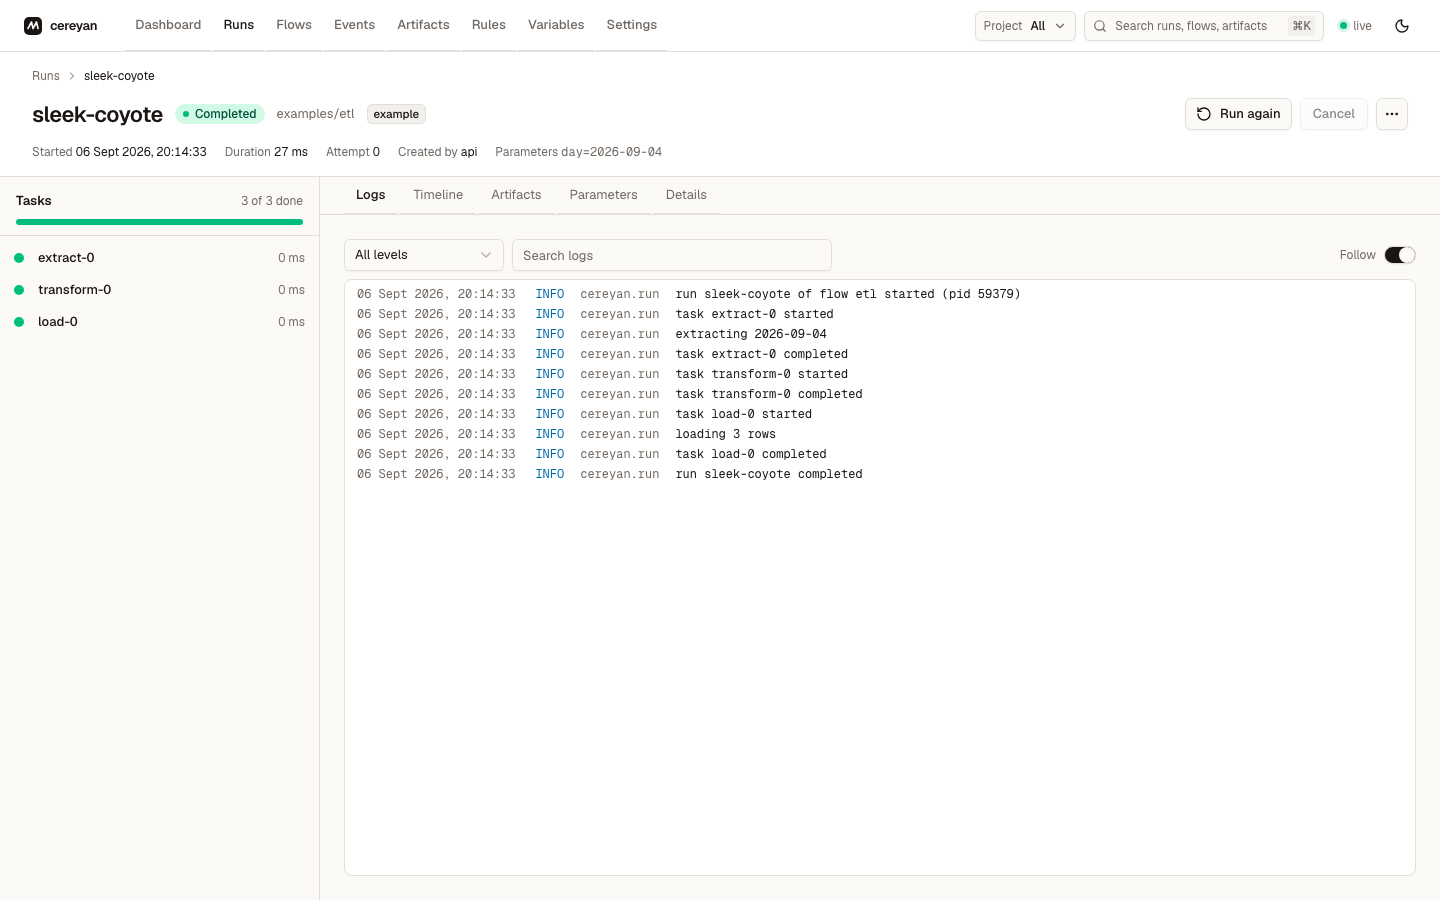Click log line 'task transform-0 completed'
This screenshot has width=1440, height=900.
[x=880, y=394]
